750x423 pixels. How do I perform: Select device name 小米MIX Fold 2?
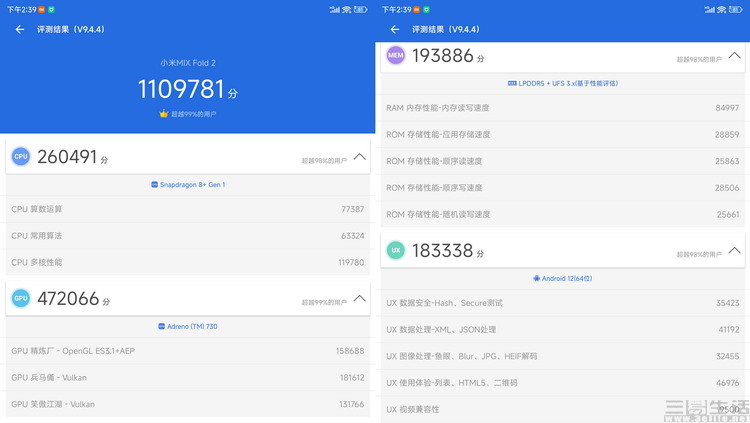(188, 63)
